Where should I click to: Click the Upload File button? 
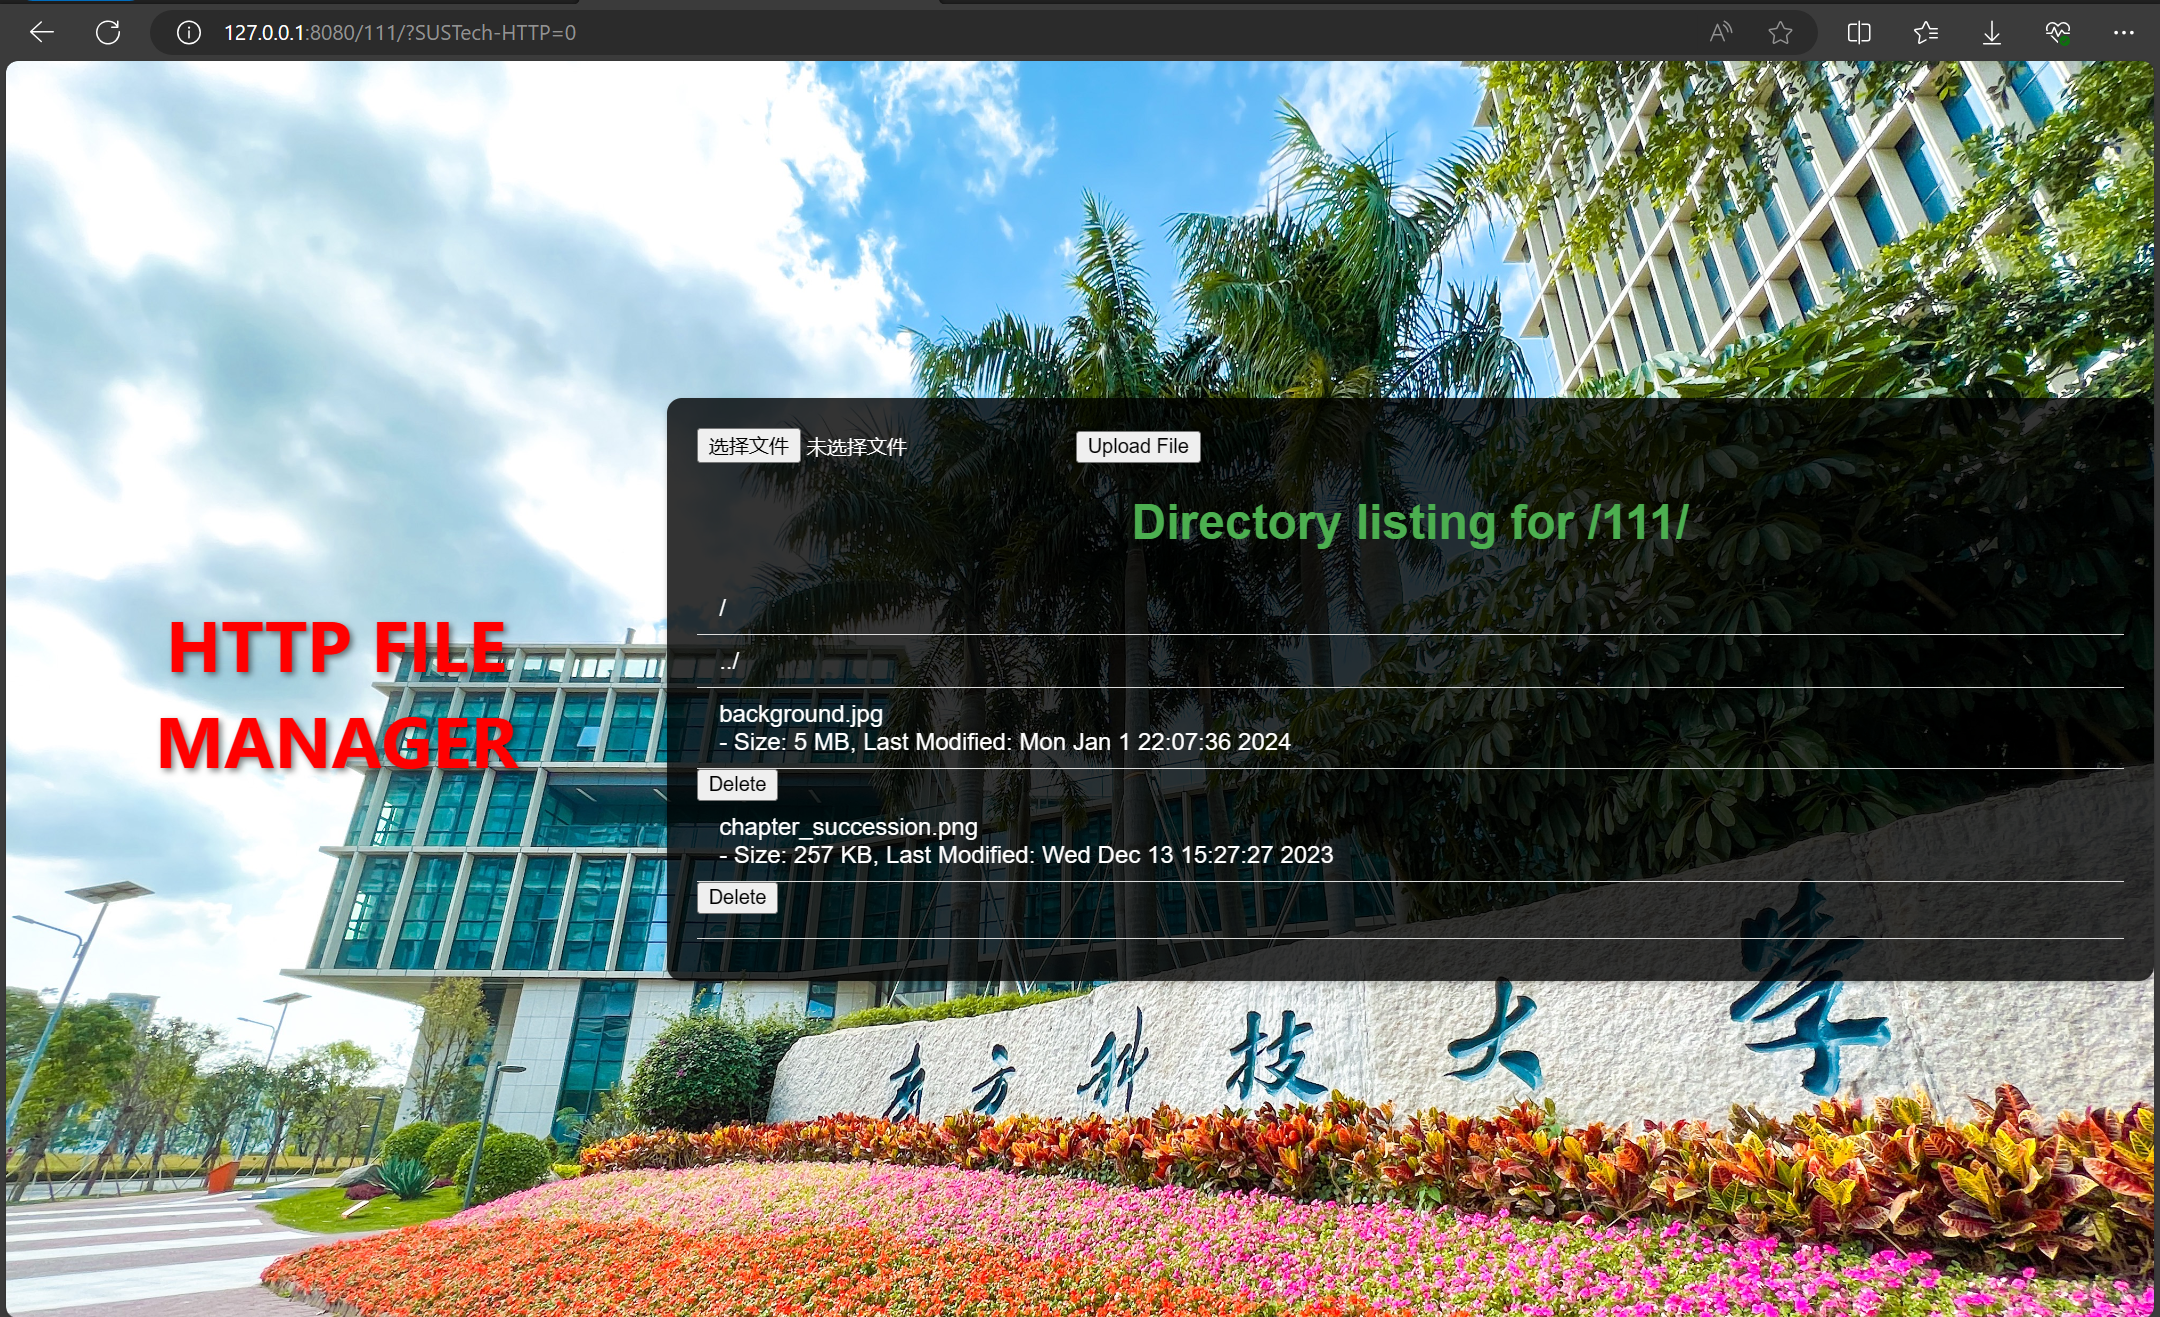pos(1137,446)
